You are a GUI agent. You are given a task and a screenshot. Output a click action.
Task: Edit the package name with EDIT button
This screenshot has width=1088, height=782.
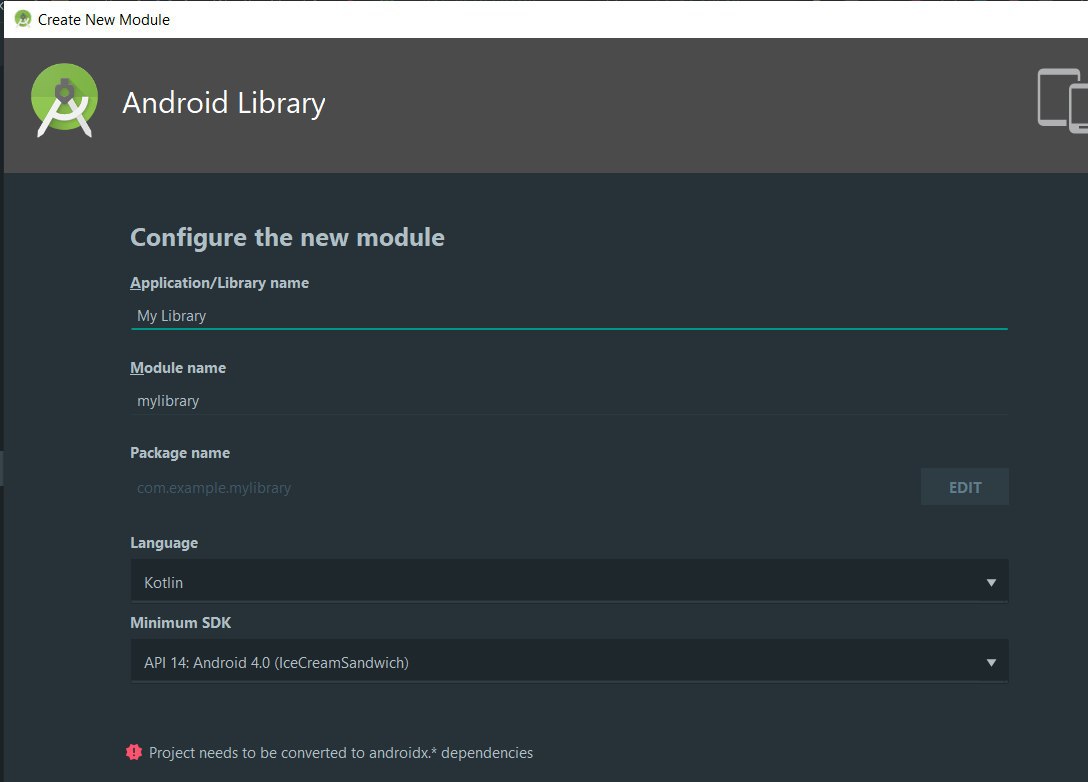point(964,487)
